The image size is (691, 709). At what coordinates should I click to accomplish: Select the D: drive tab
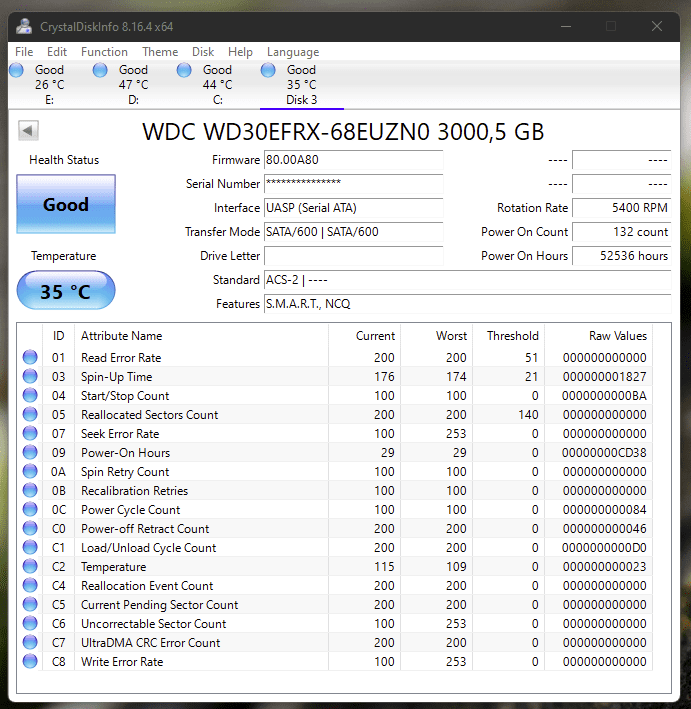click(133, 85)
